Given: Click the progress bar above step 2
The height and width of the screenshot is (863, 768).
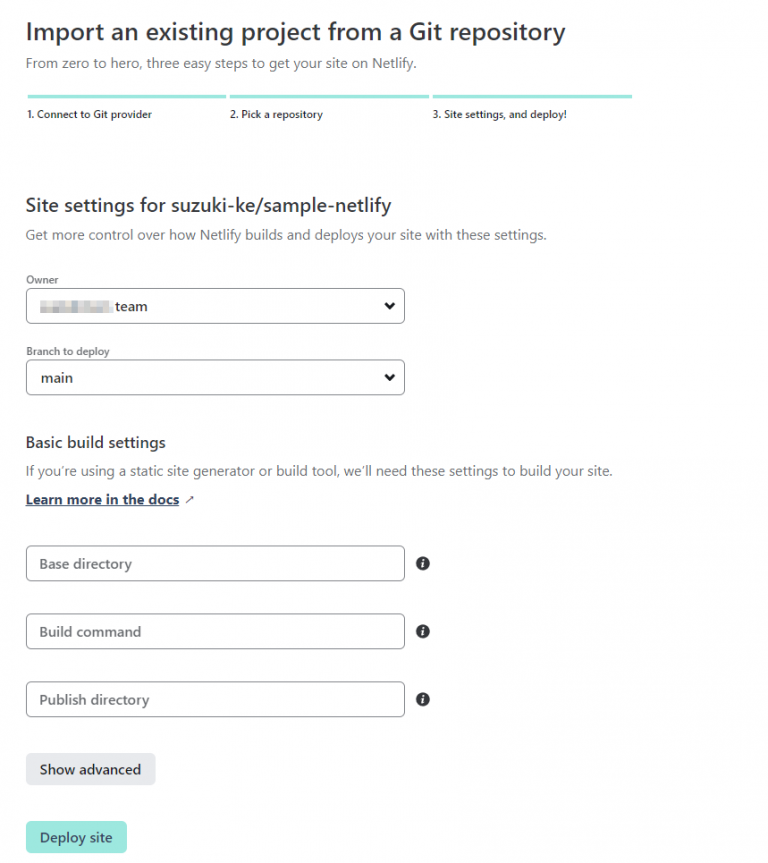Looking at the screenshot, I should 329,96.
